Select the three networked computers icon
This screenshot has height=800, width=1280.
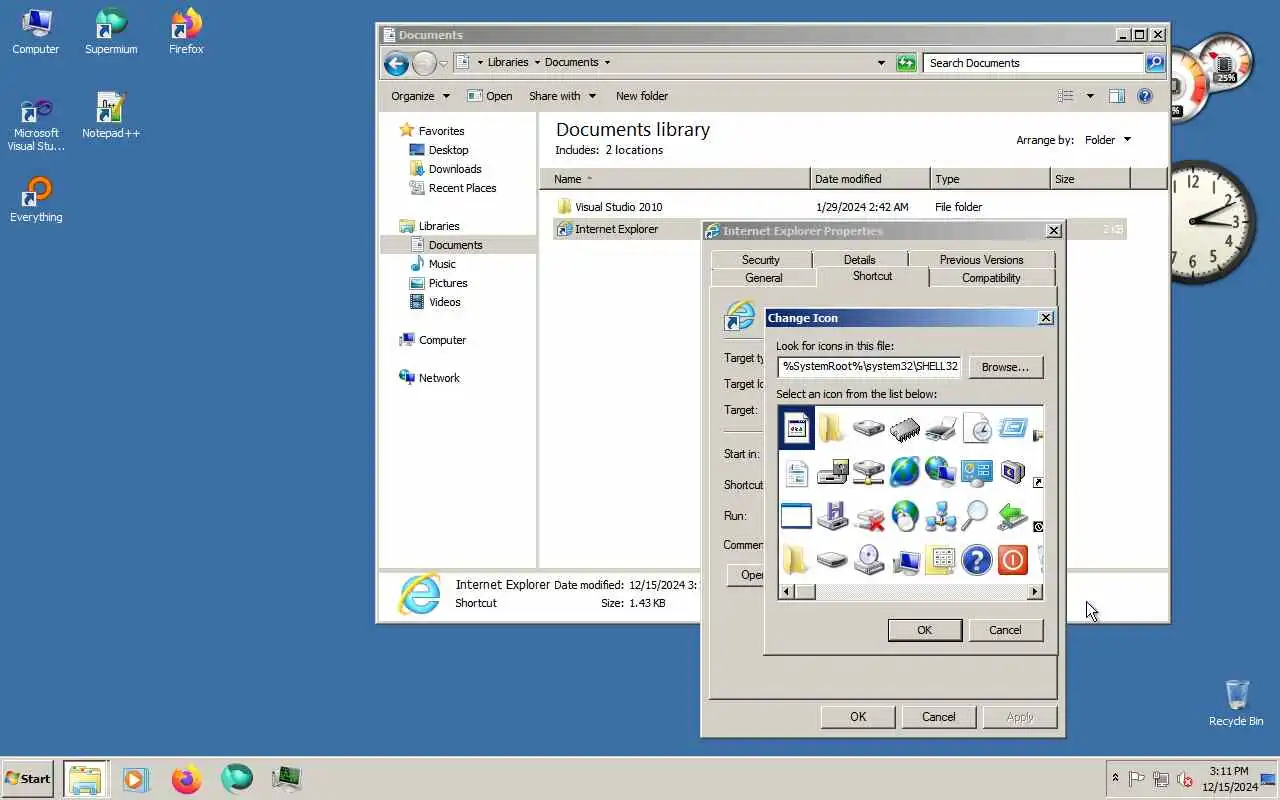940,516
